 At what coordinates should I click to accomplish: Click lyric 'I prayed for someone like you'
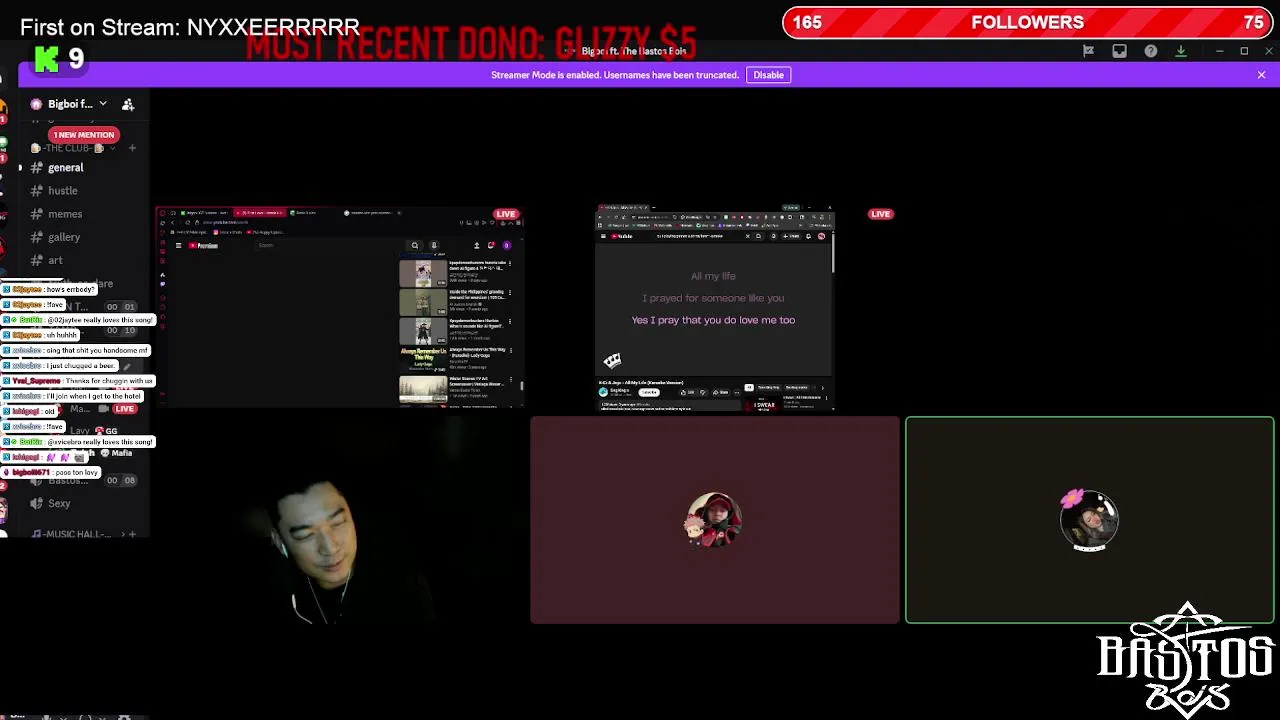tap(713, 298)
